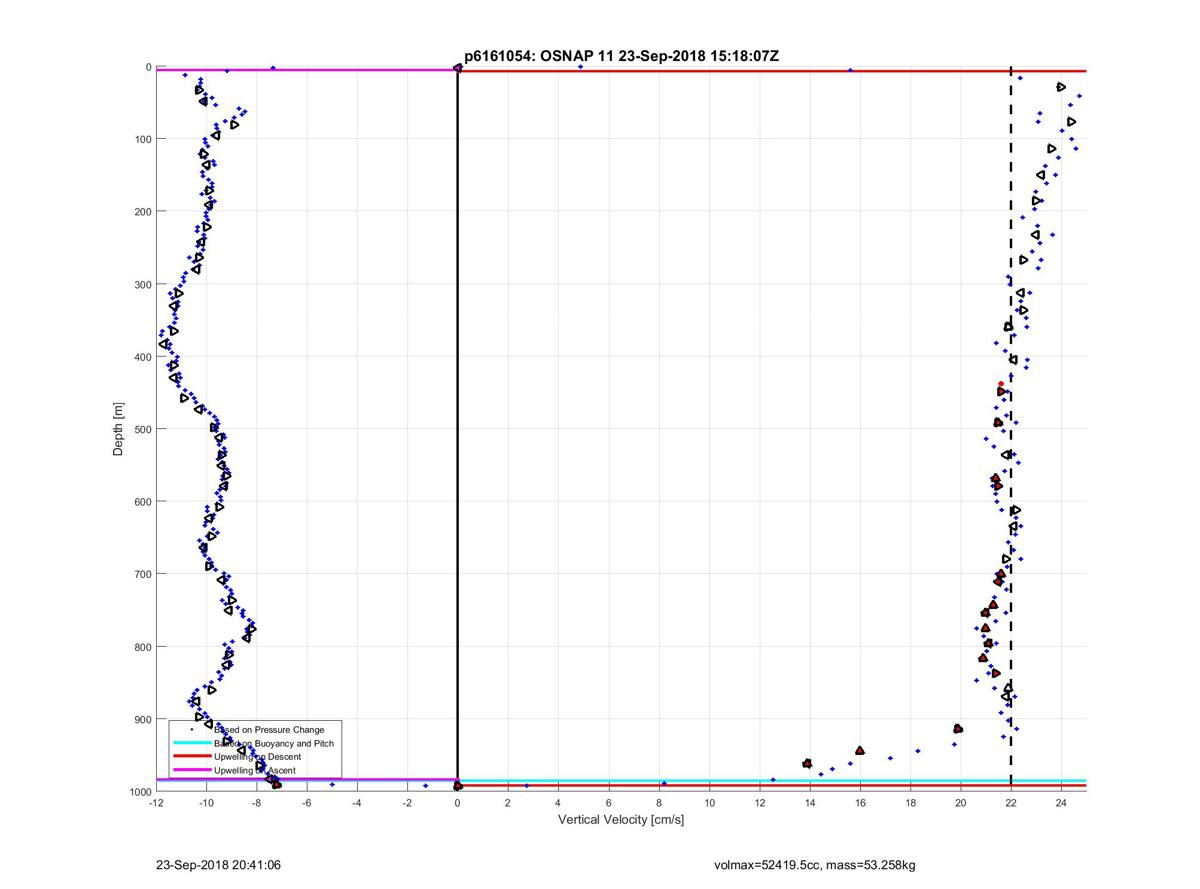Screen dimensions: 1200x889
Task: Click the velocity axis tick label "-6"
Action: [x=306, y=802]
